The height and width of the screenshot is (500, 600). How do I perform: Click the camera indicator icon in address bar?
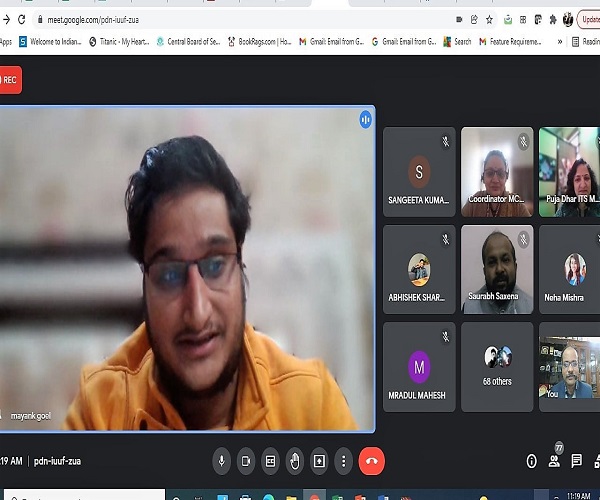[x=459, y=20]
